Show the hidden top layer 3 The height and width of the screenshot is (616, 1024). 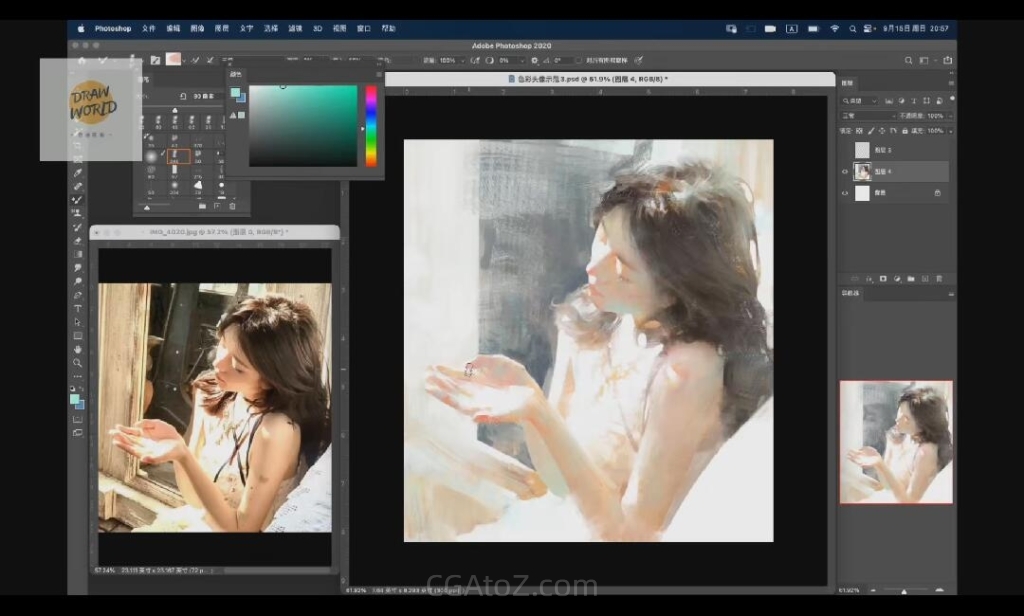tap(845, 150)
